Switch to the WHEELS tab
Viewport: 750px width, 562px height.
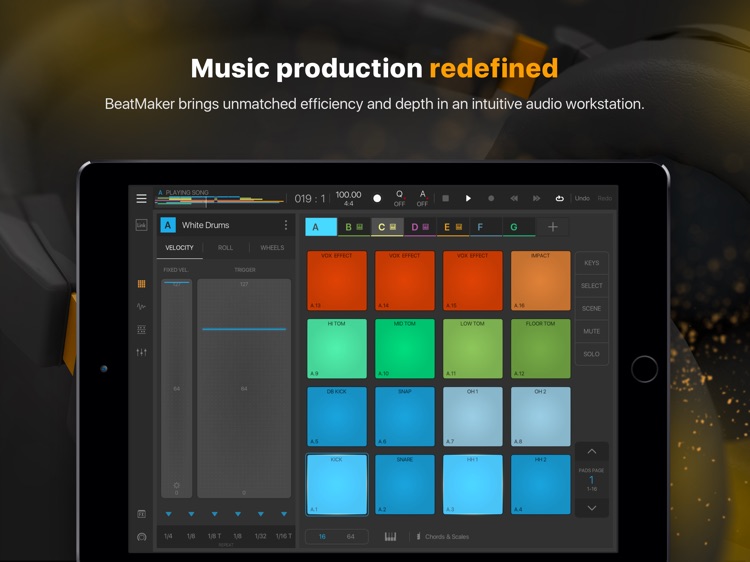point(272,248)
